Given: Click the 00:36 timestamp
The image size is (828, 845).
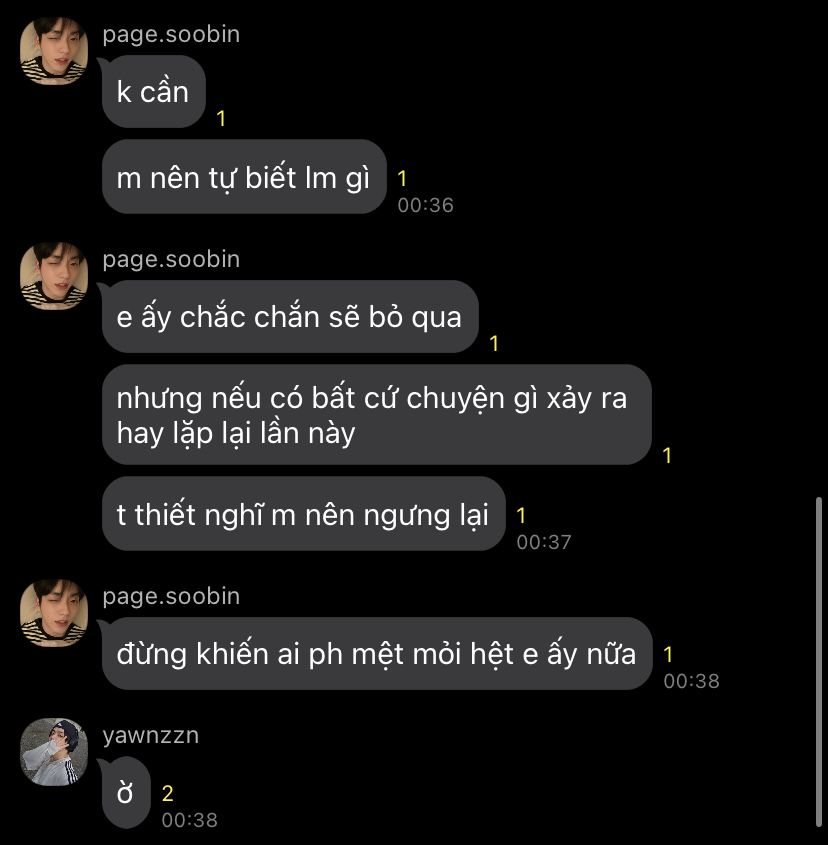Looking at the screenshot, I should (425, 205).
